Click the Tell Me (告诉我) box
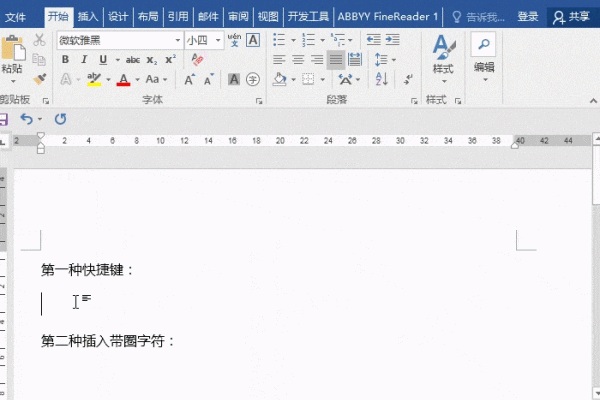 [478, 17]
